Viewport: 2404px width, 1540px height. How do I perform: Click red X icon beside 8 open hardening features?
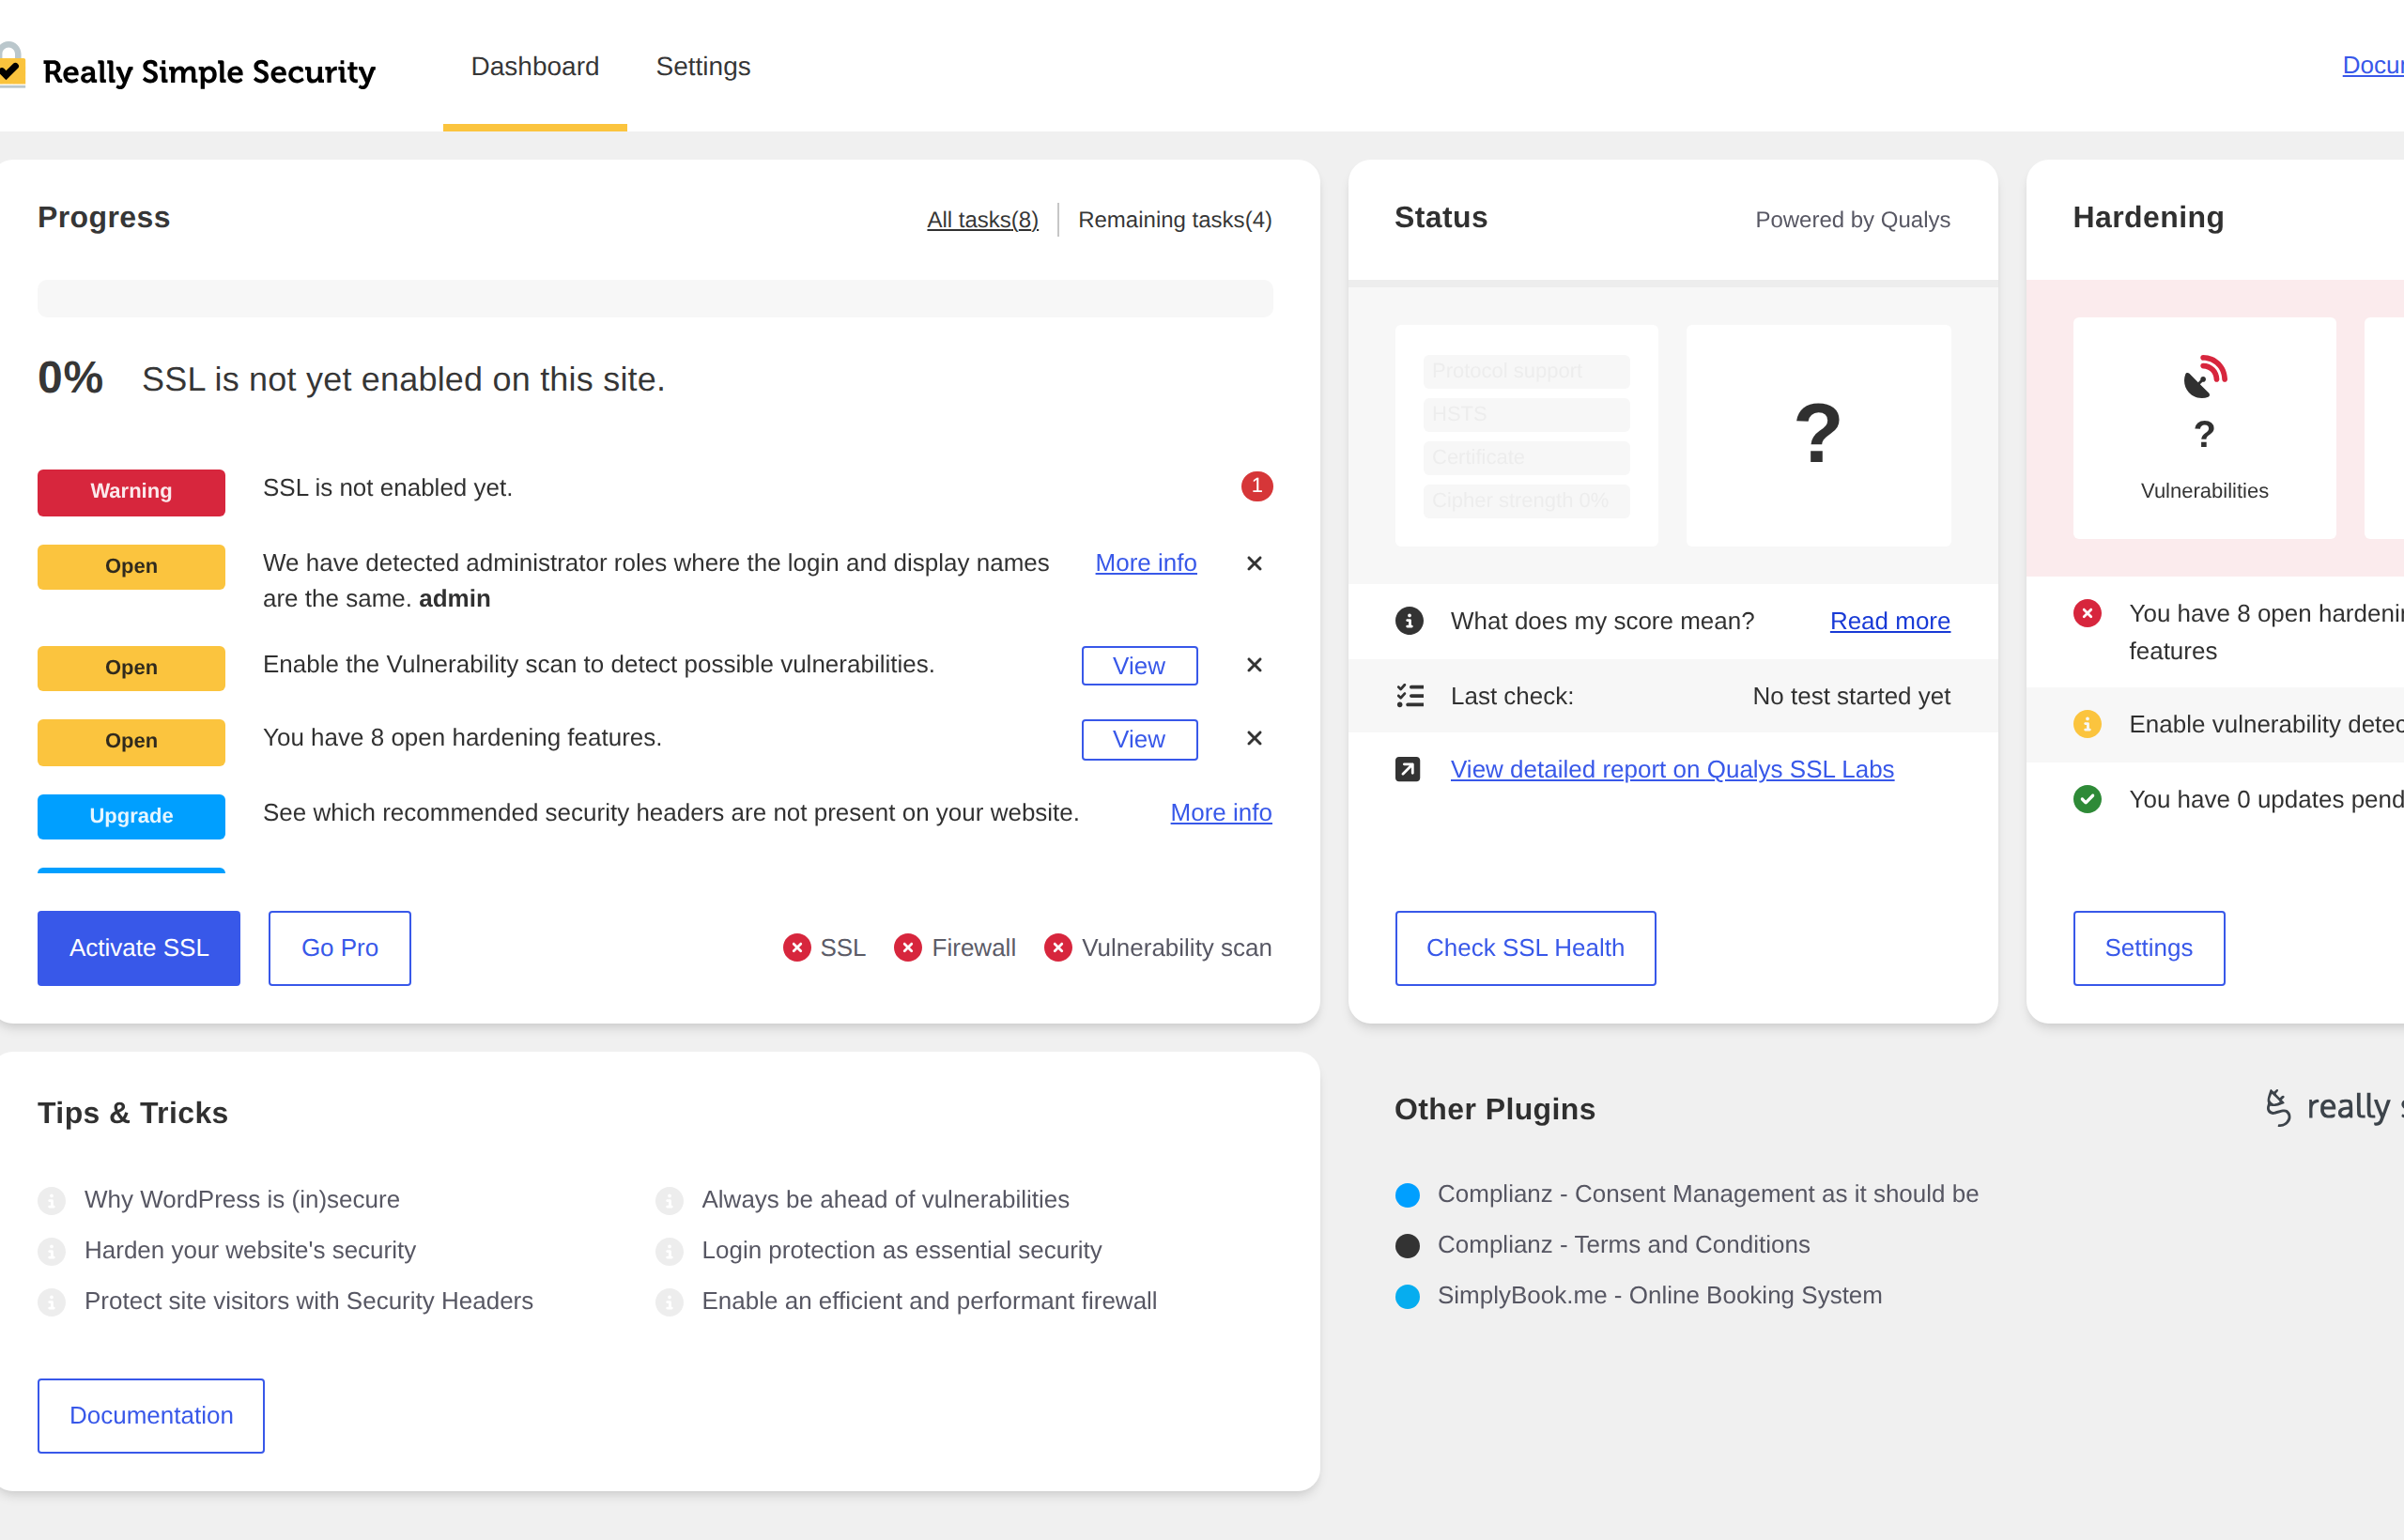point(2087,613)
